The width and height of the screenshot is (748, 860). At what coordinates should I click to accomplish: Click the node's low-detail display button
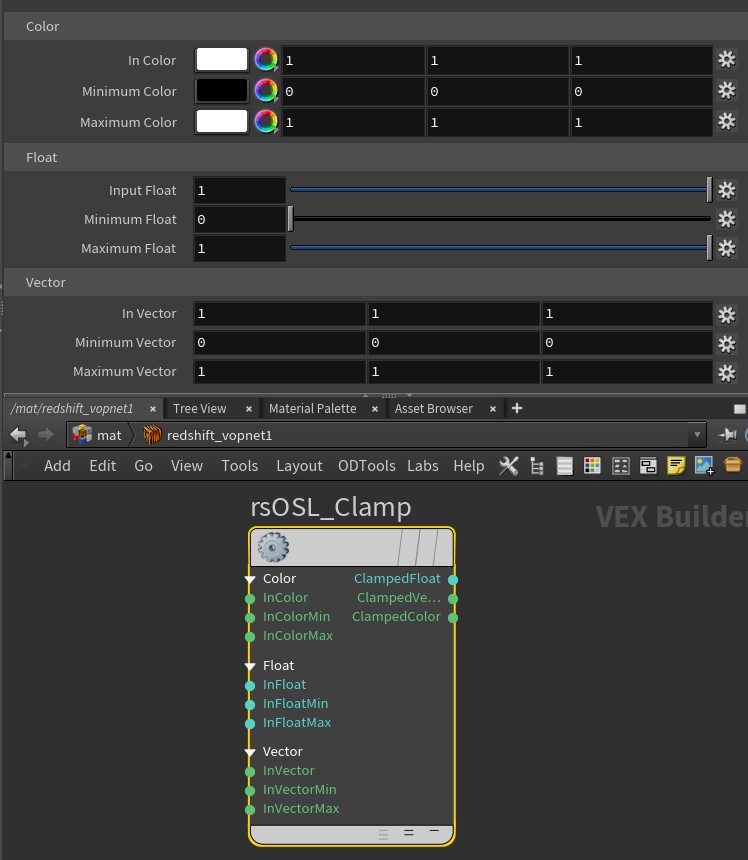[434, 831]
